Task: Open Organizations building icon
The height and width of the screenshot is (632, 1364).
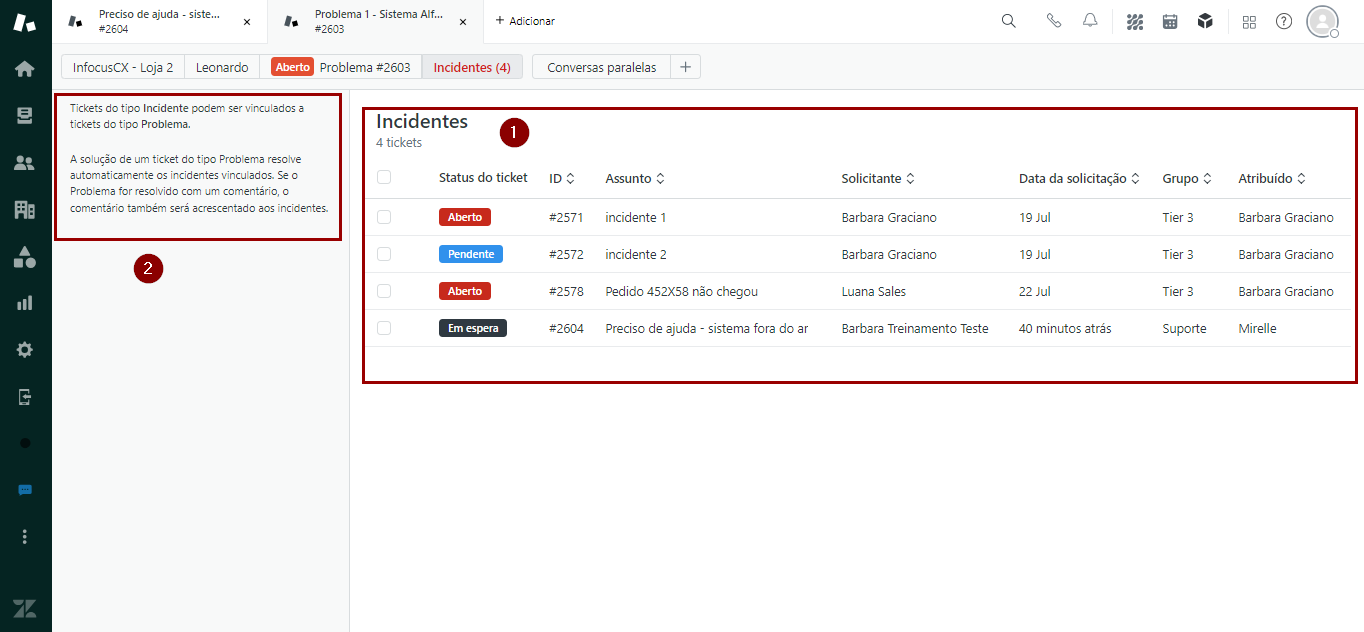Action: click(24, 210)
